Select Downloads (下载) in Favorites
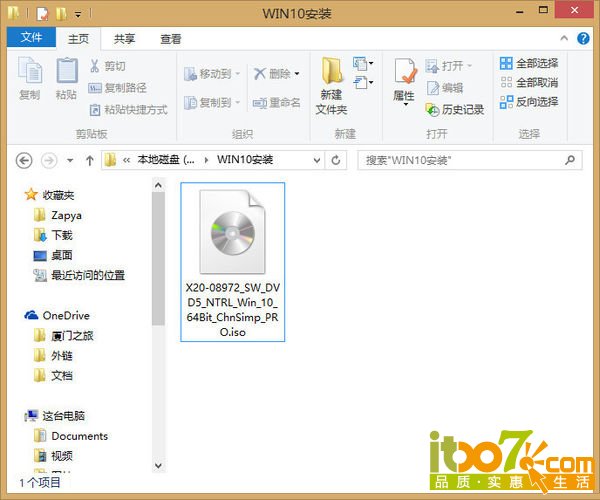The height and width of the screenshot is (500, 600). 53,235
